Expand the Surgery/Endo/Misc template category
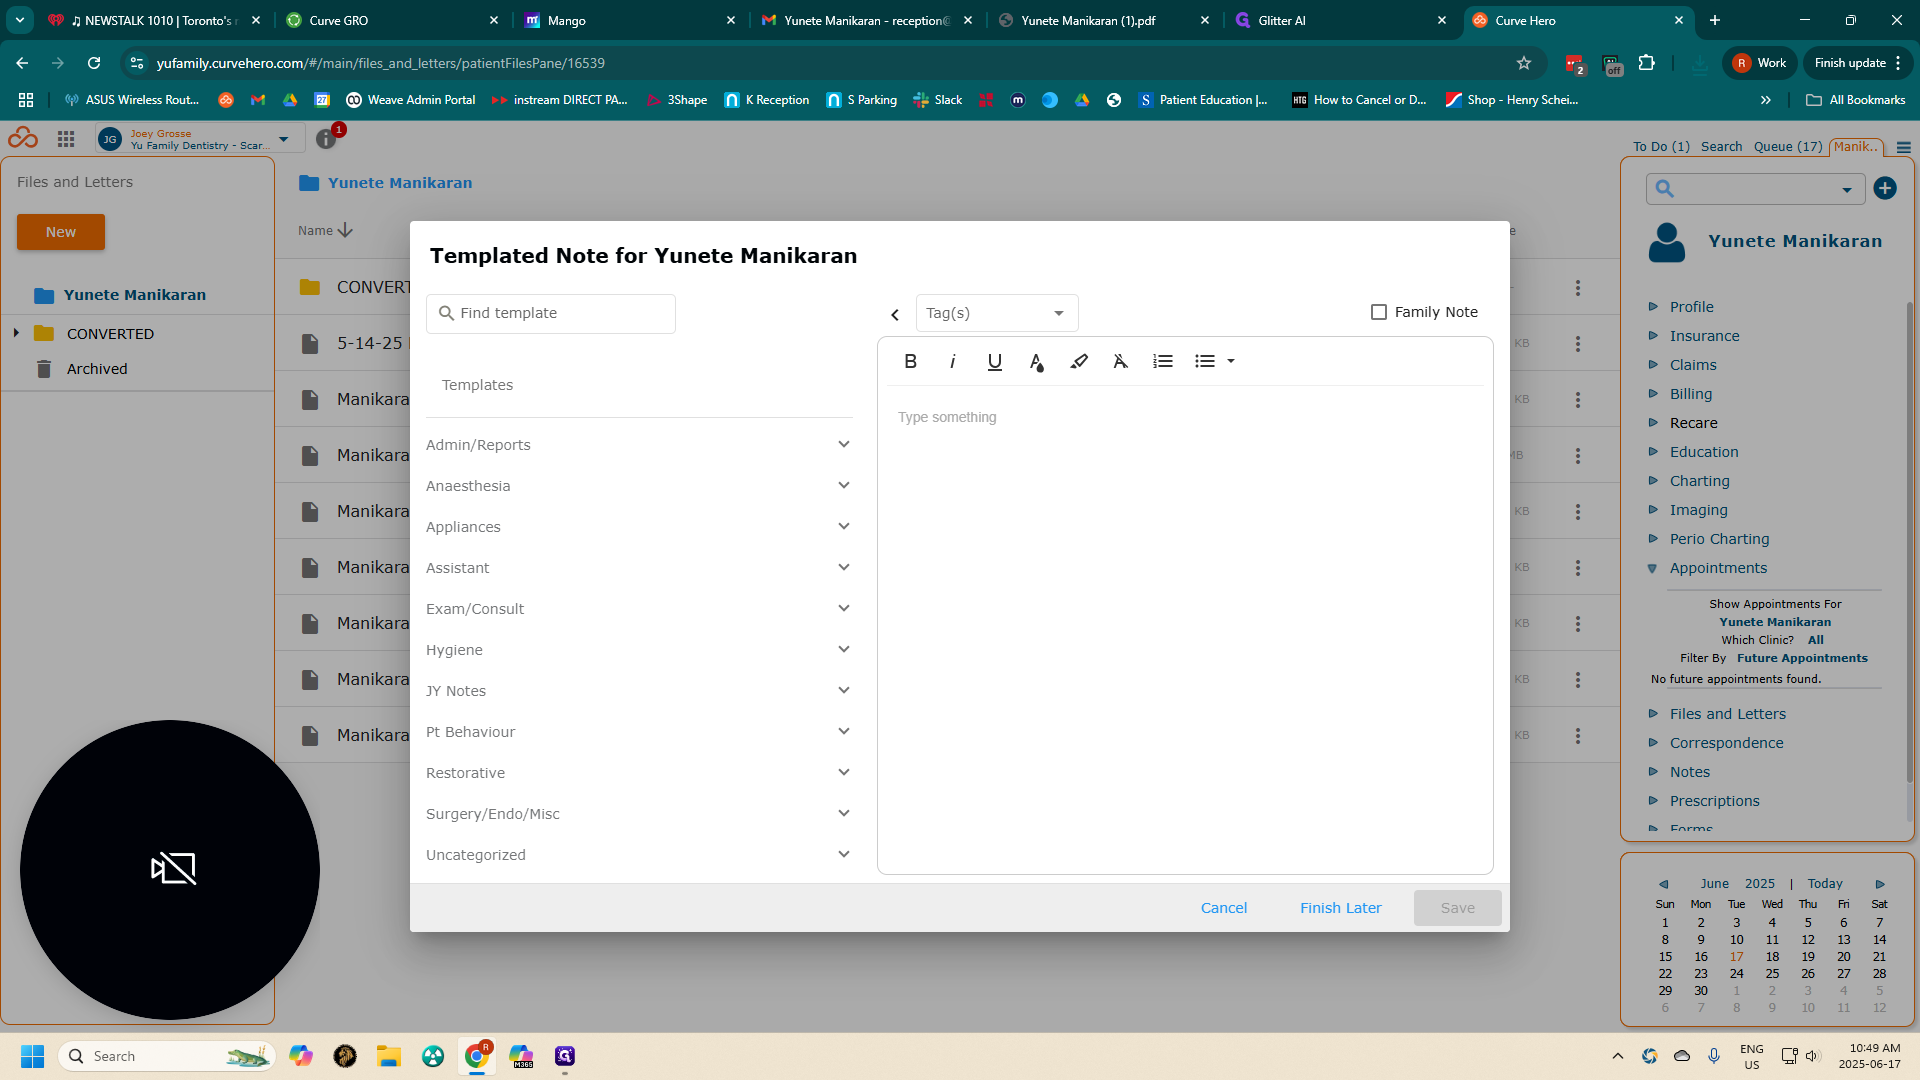1920x1080 pixels. click(x=638, y=814)
